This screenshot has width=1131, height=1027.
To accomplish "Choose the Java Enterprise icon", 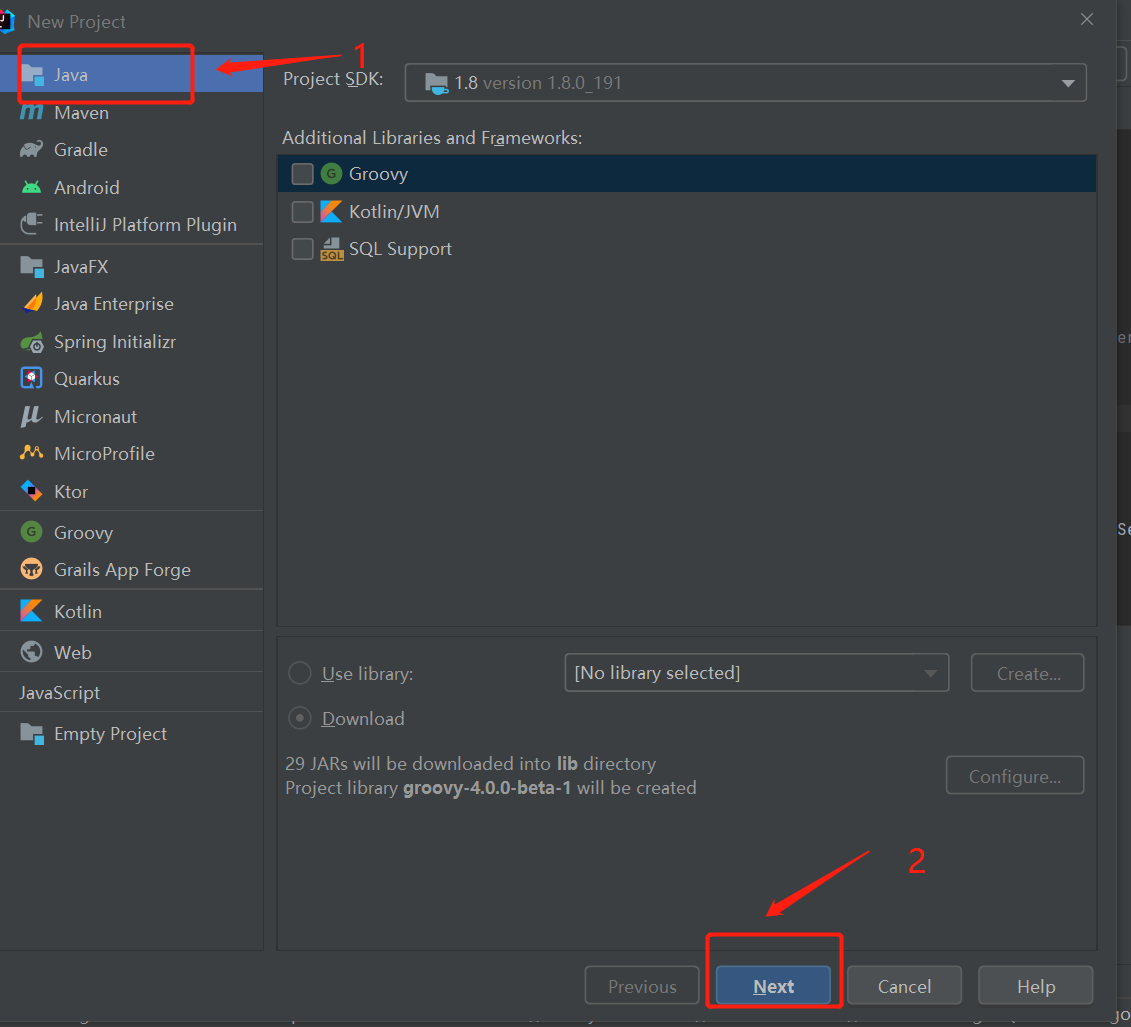I will (32, 304).
